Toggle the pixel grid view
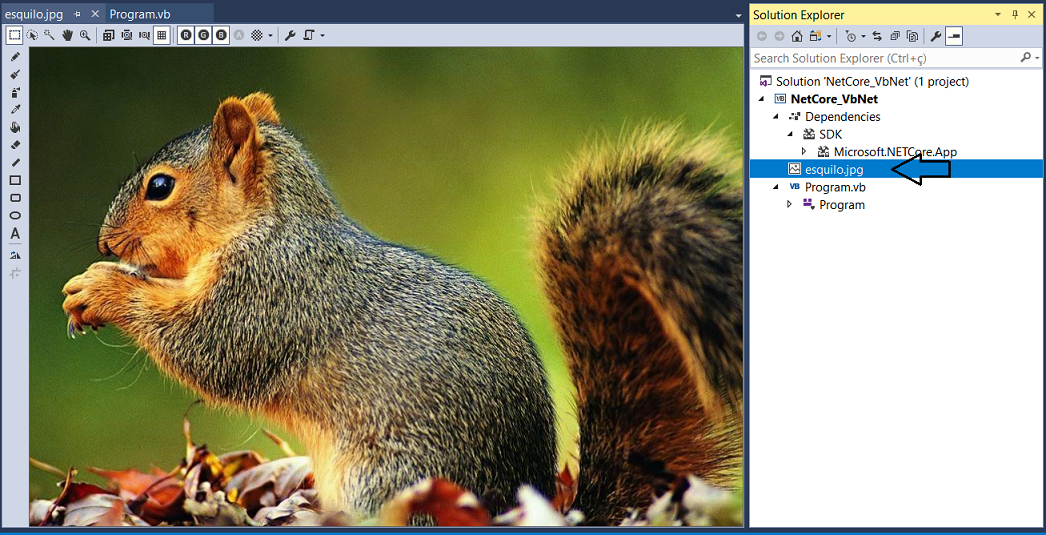The image size is (1046, 535). [161, 35]
